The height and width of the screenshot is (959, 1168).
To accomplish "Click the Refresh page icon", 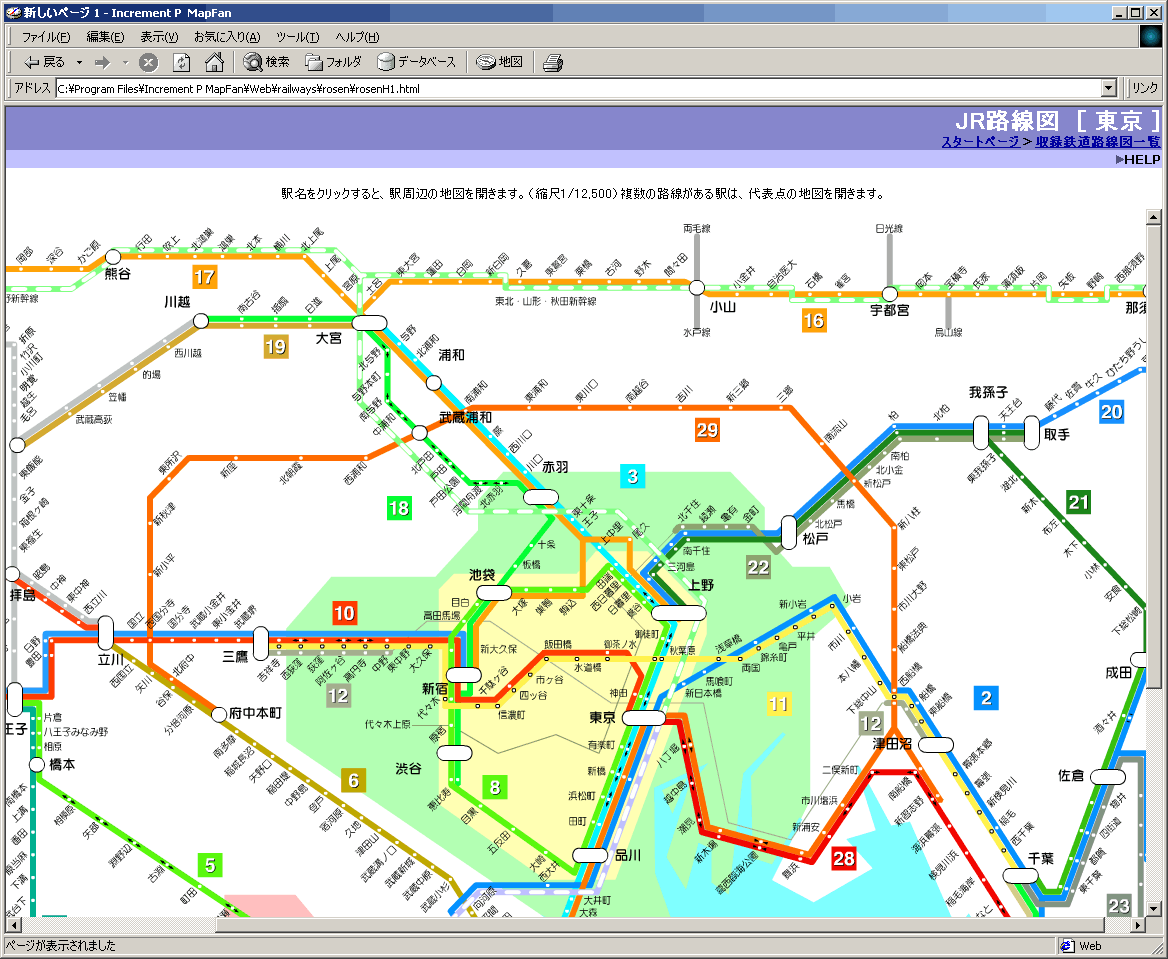I will [x=181, y=62].
